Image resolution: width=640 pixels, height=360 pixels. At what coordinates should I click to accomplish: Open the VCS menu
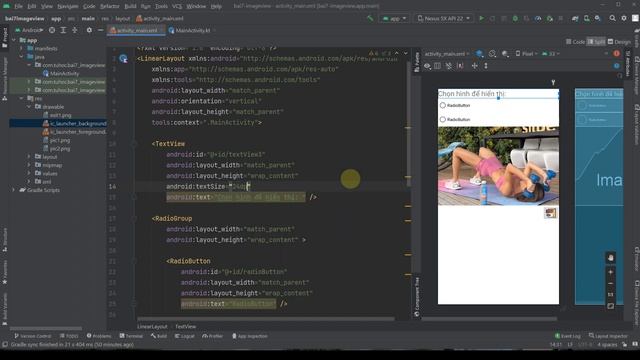coord(177,6)
